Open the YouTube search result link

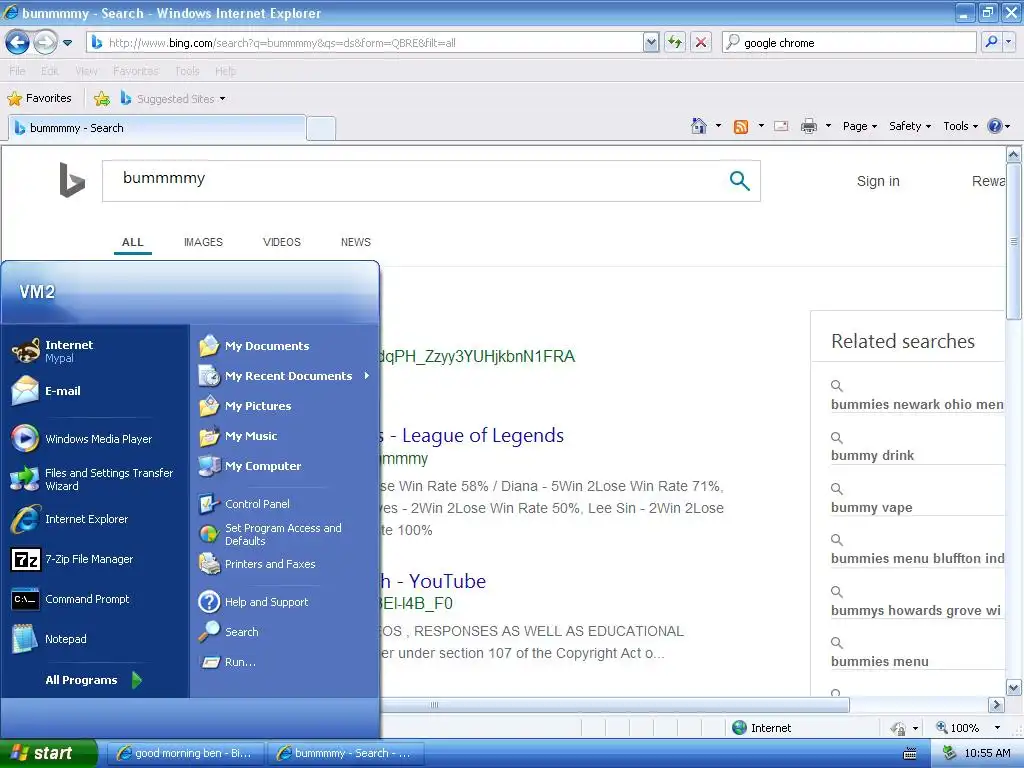point(434,581)
